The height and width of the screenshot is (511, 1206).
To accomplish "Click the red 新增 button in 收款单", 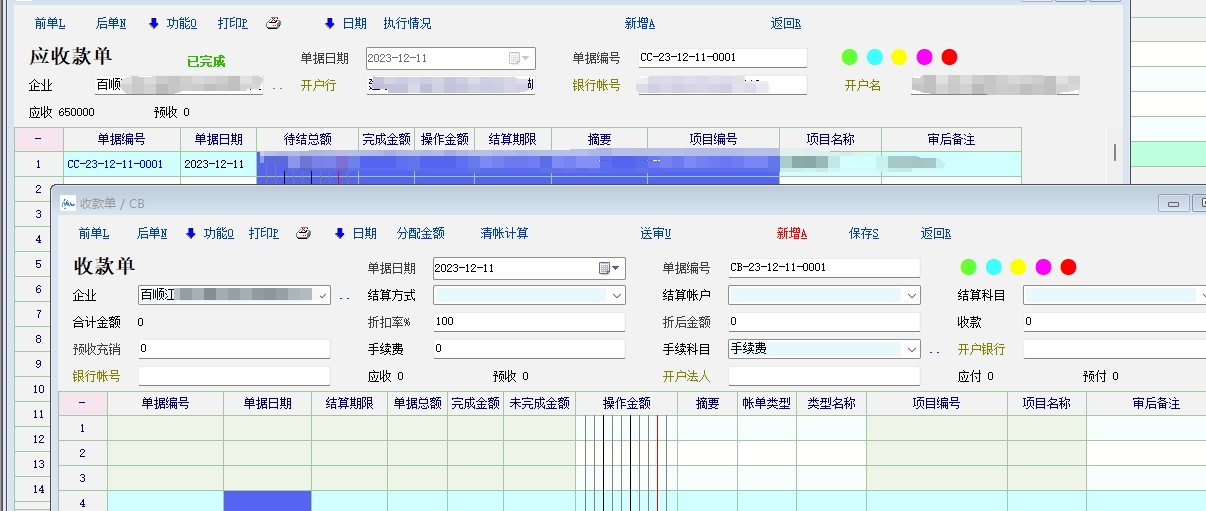I will [791, 234].
